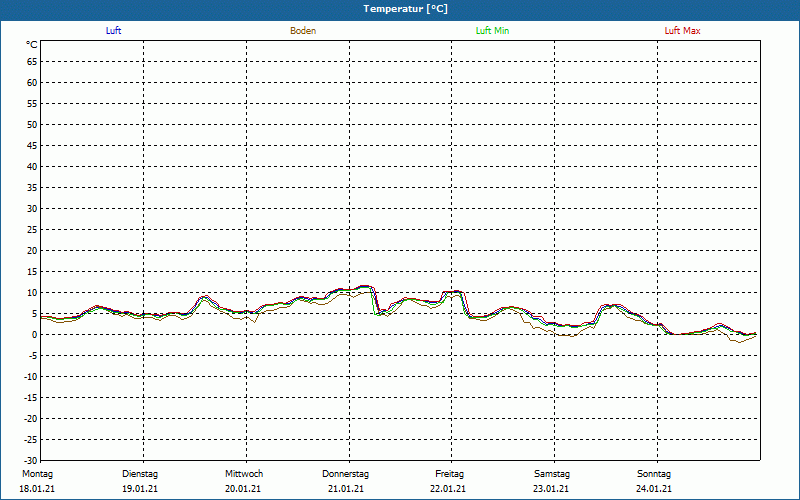Screen dimensions: 800x500
Task: Click the '35' y-axis value
Action: (x=32, y=188)
